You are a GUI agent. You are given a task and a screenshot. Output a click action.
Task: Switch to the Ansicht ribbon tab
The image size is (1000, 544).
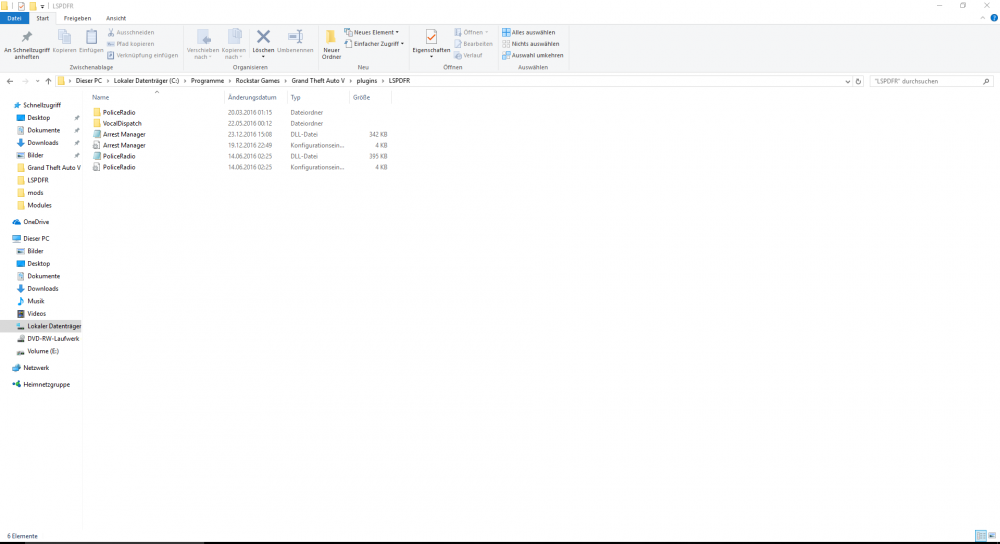point(115,18)
